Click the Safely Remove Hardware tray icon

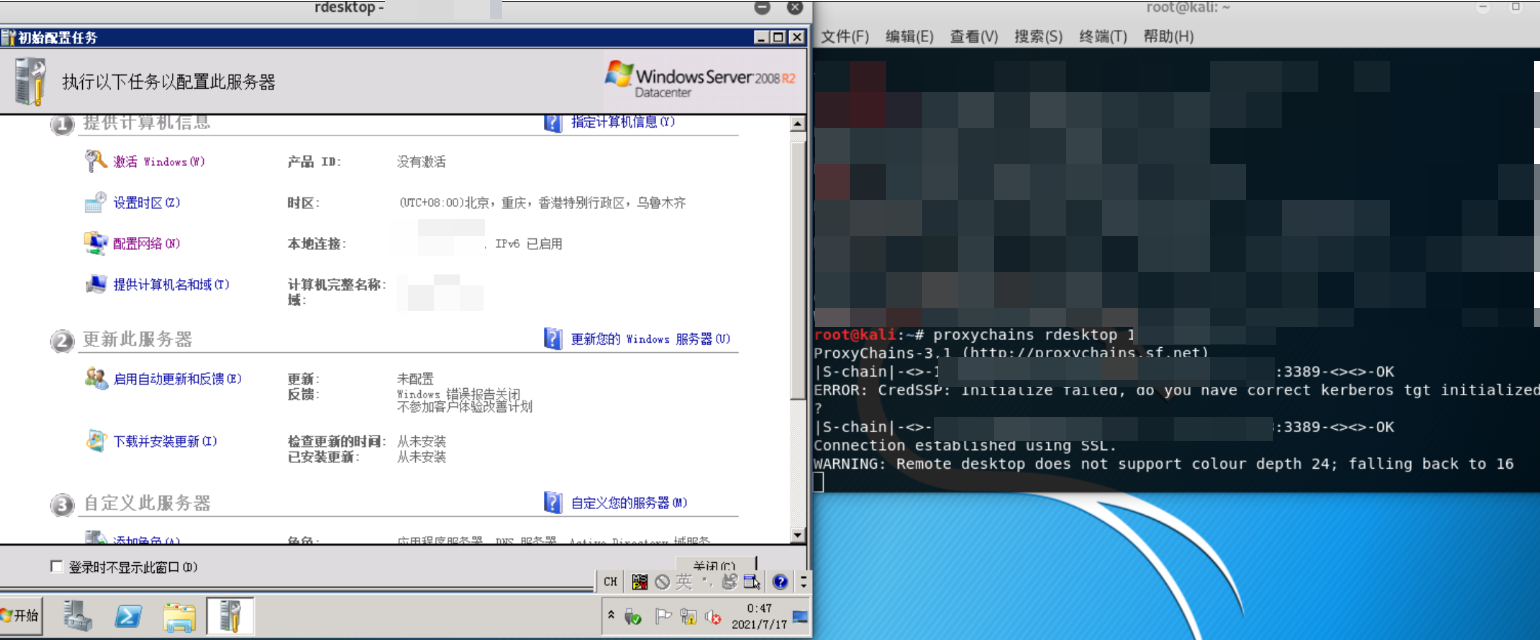633,617
